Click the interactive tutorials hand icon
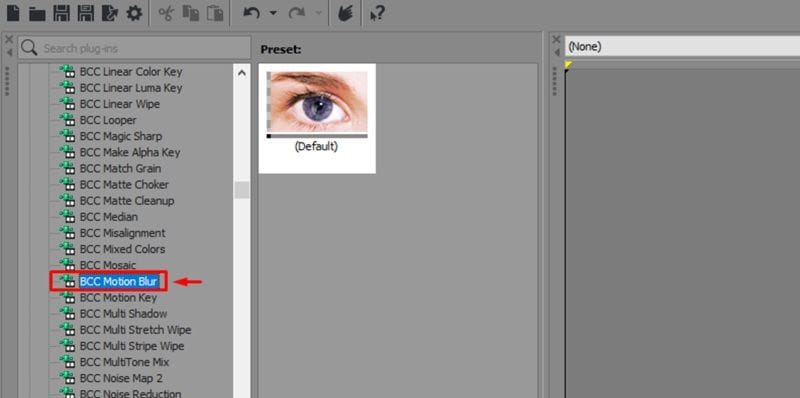 [x=346, y=13]
